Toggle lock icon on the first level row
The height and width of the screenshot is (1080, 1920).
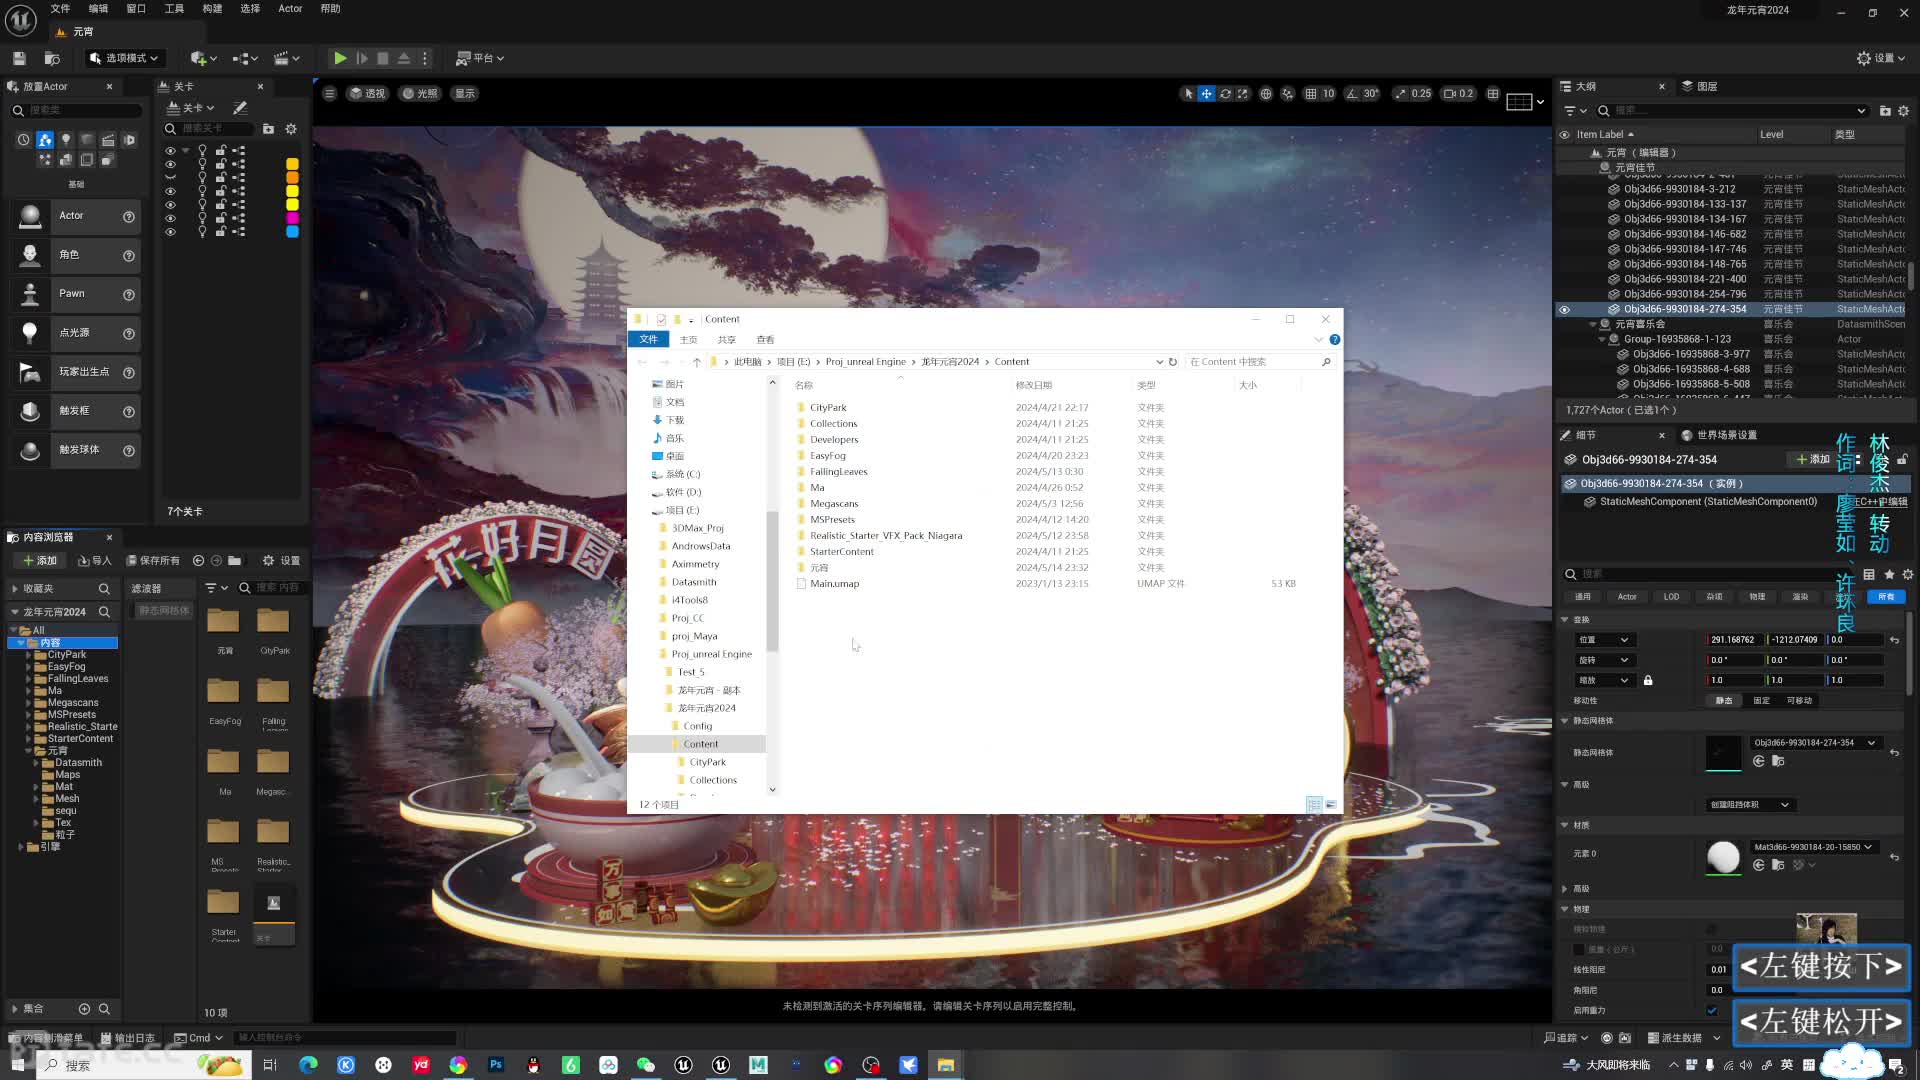point(221,151)
